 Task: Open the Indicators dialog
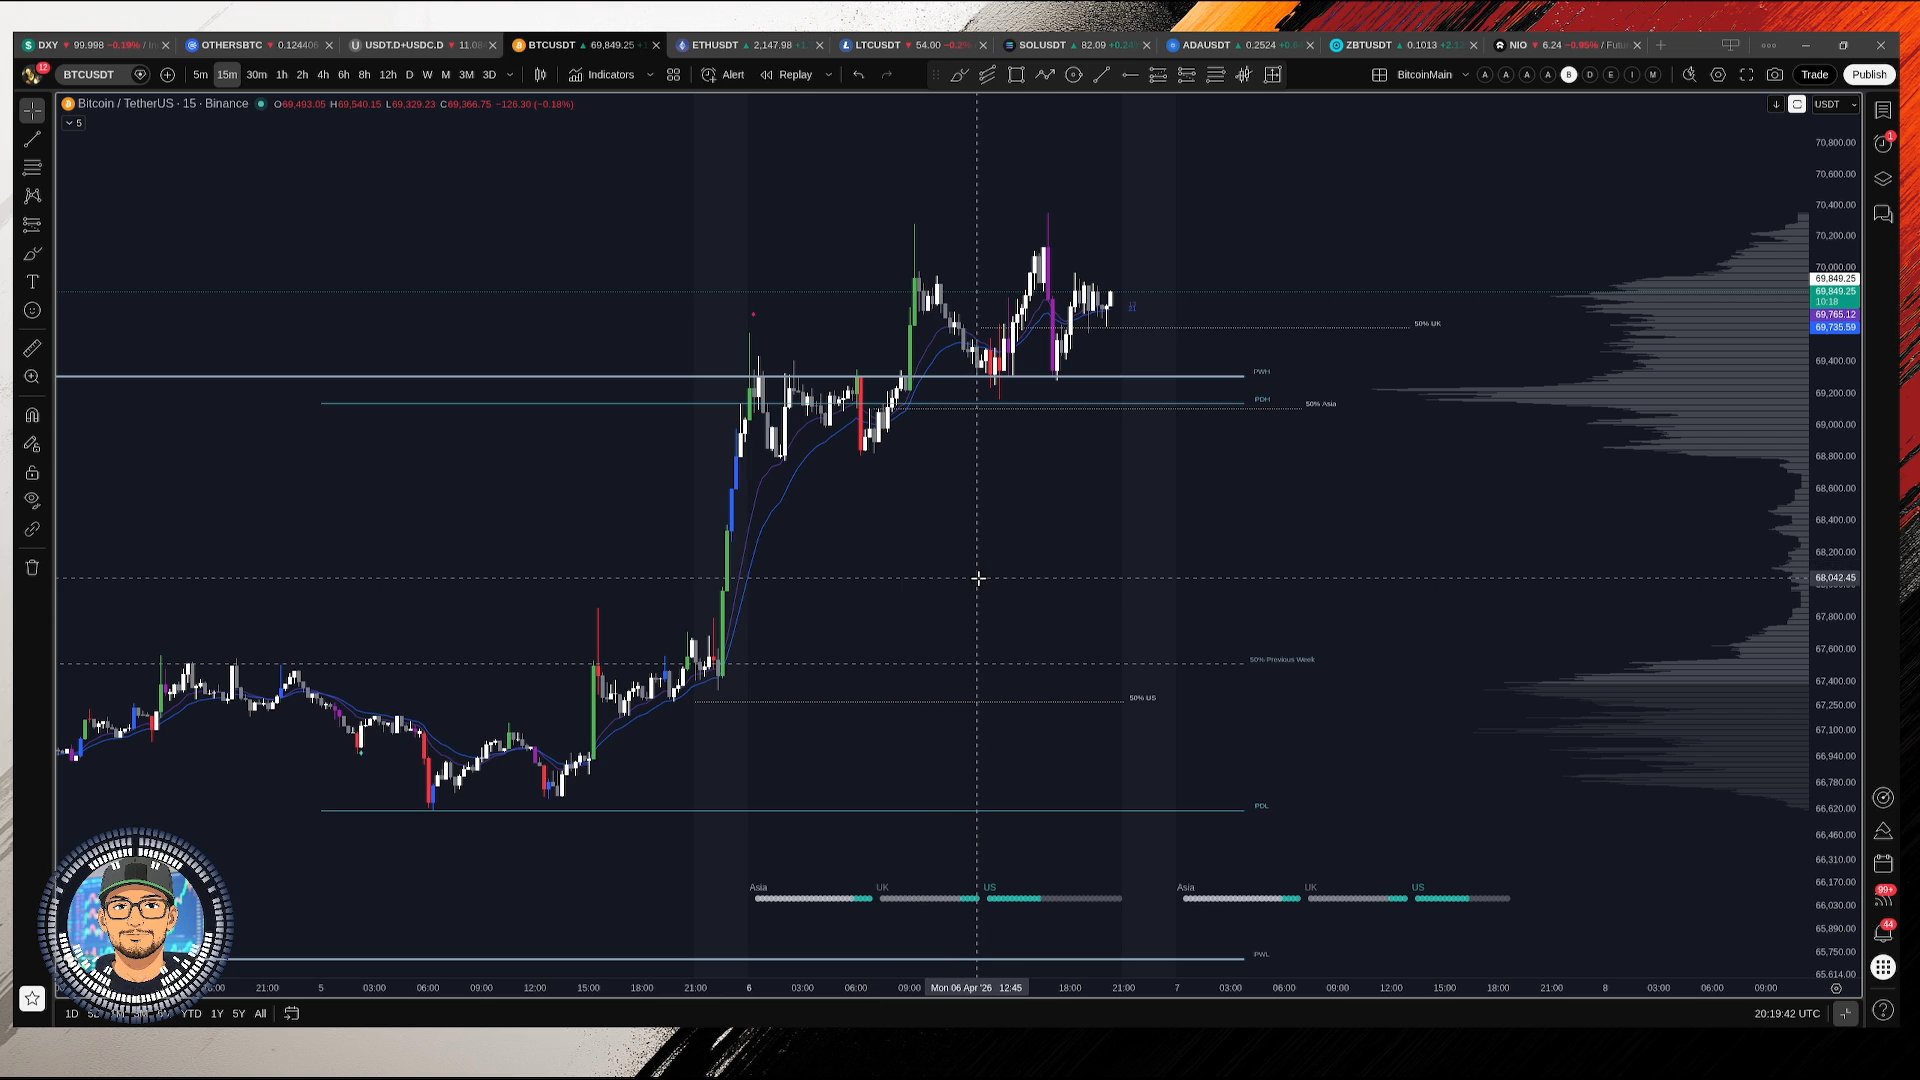tap(601, 75)
